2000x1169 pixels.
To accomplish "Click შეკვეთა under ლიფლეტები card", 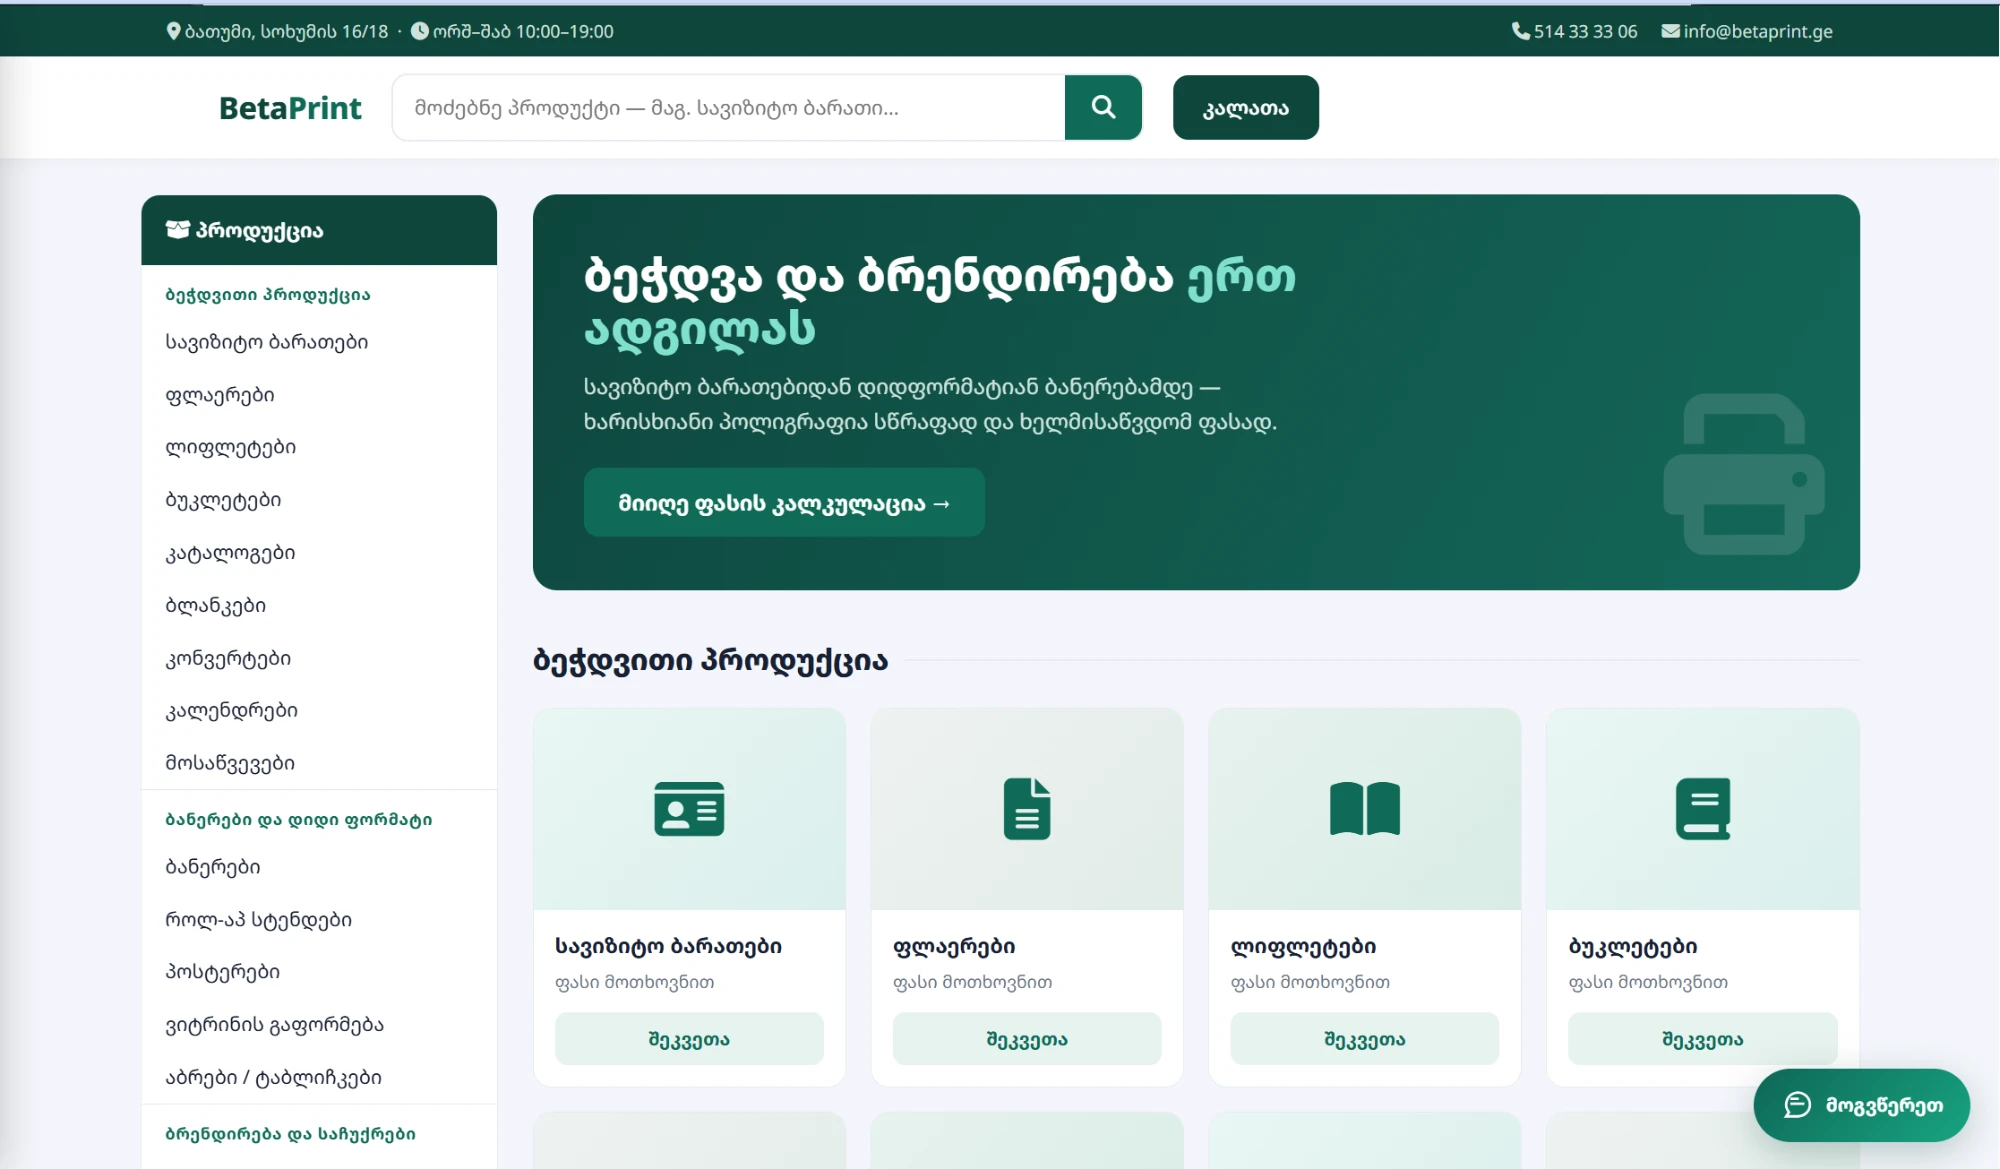I will [1365, 1039].
